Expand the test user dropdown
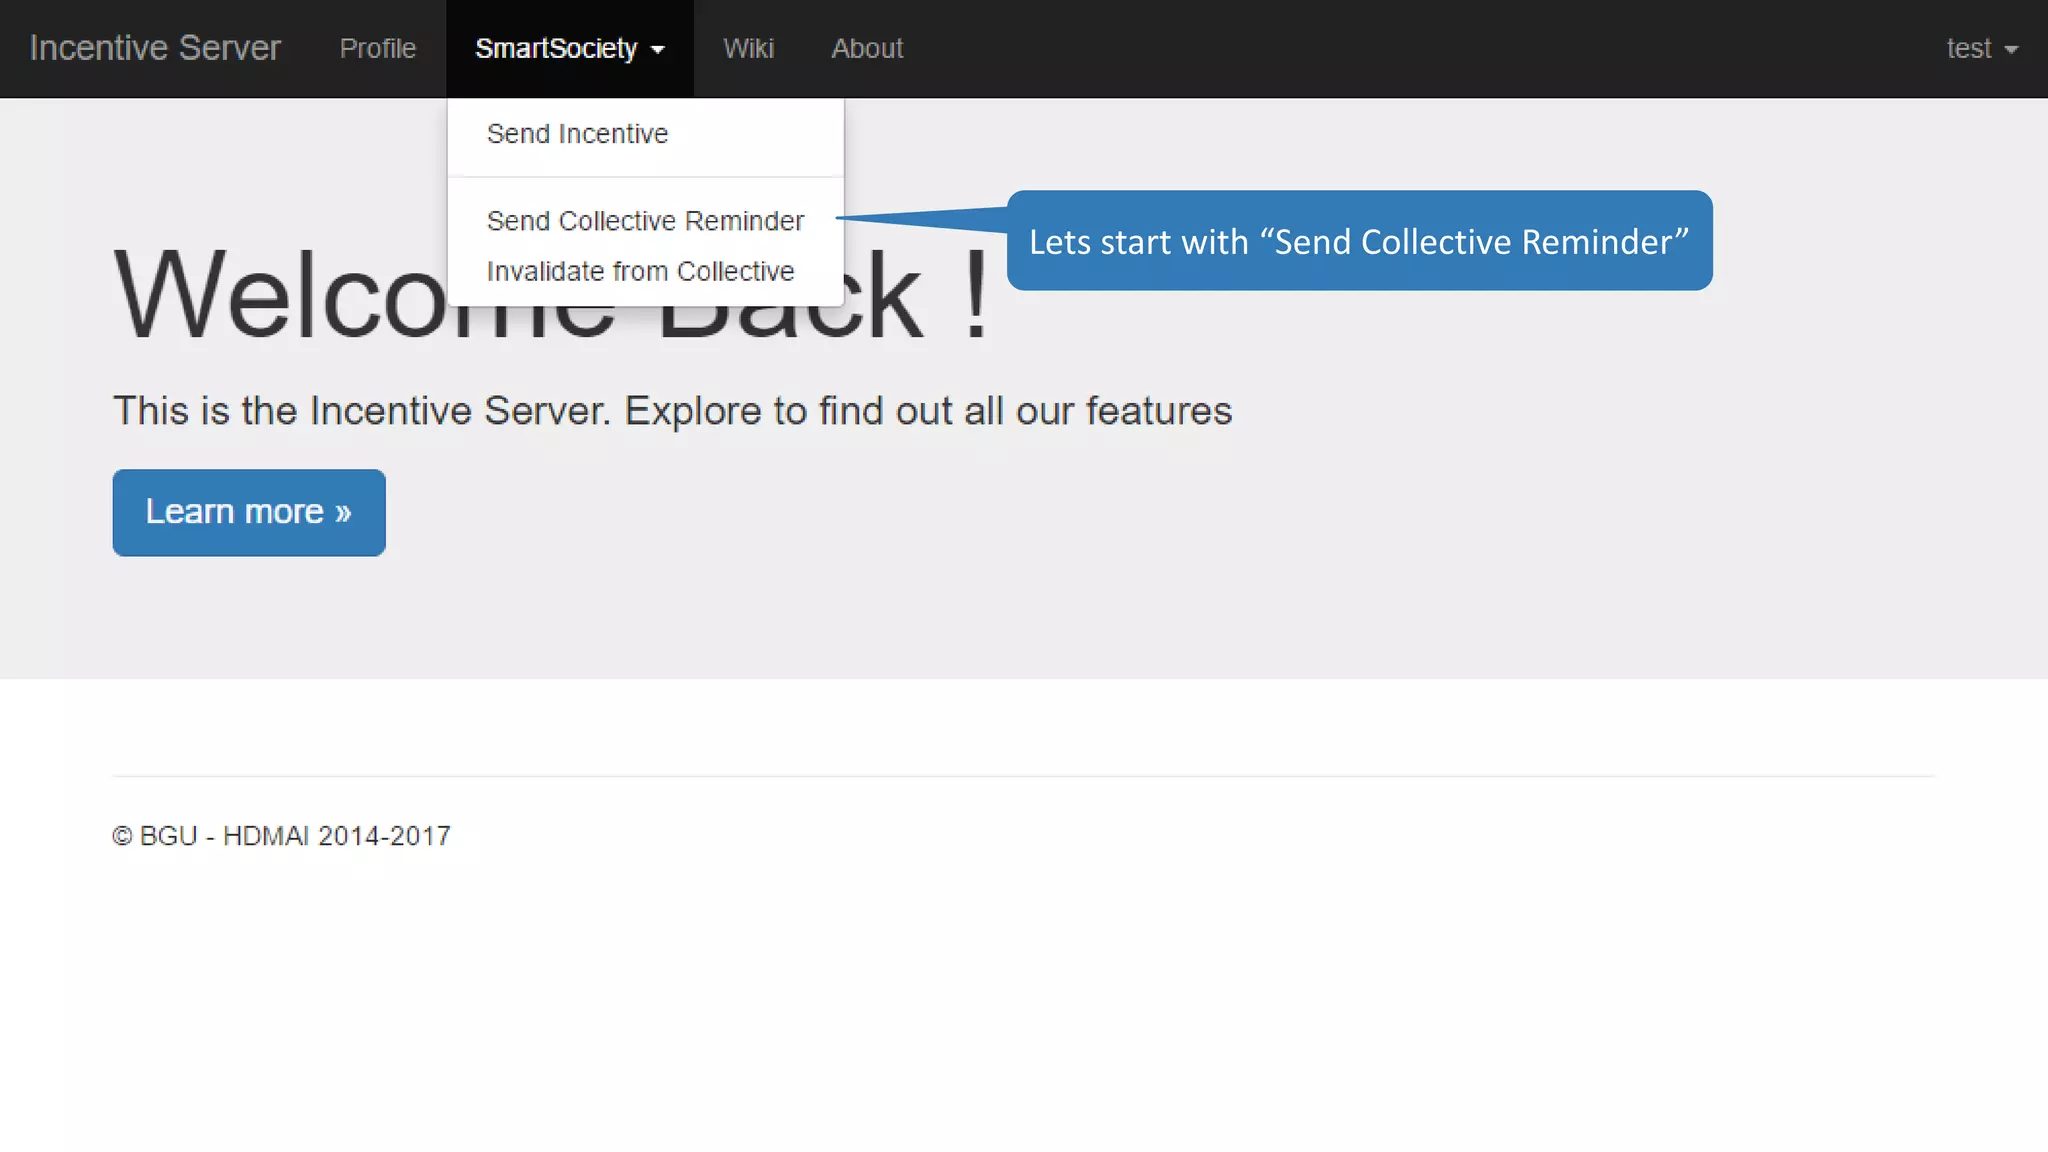 [x=1969, y=48]
